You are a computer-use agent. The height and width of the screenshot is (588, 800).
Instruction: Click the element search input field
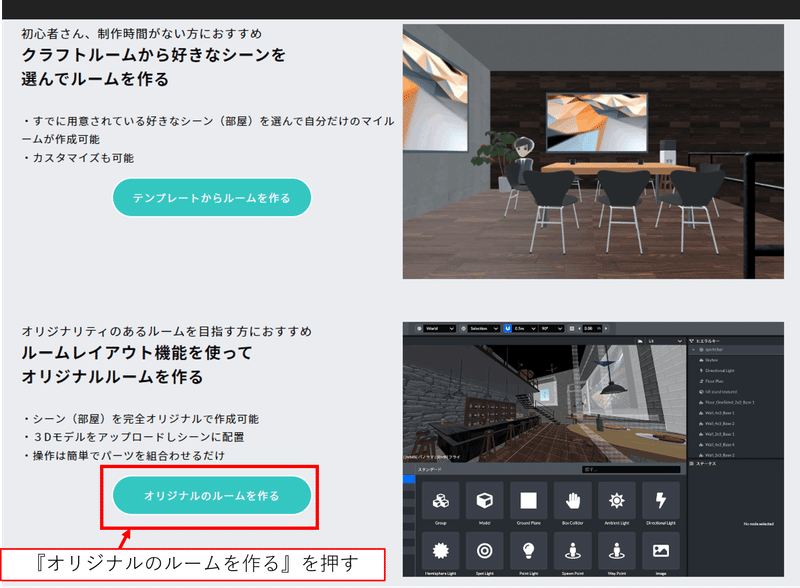pyautogui.click(x=631, y=469)
